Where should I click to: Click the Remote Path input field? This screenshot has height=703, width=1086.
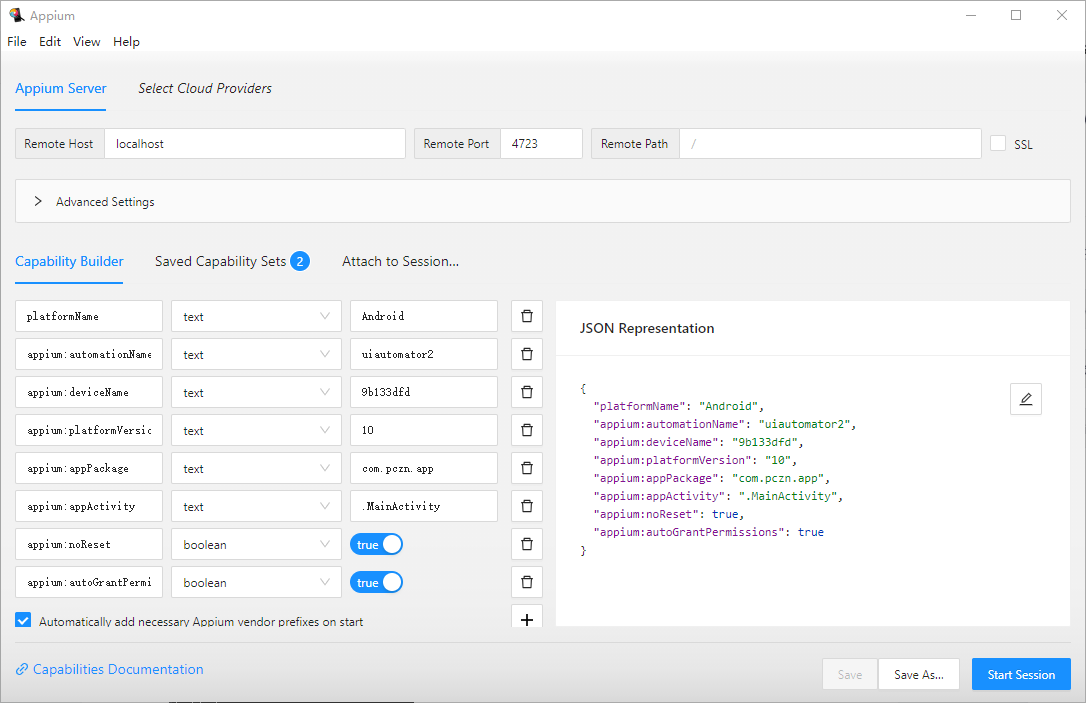[x=830, y=143]
